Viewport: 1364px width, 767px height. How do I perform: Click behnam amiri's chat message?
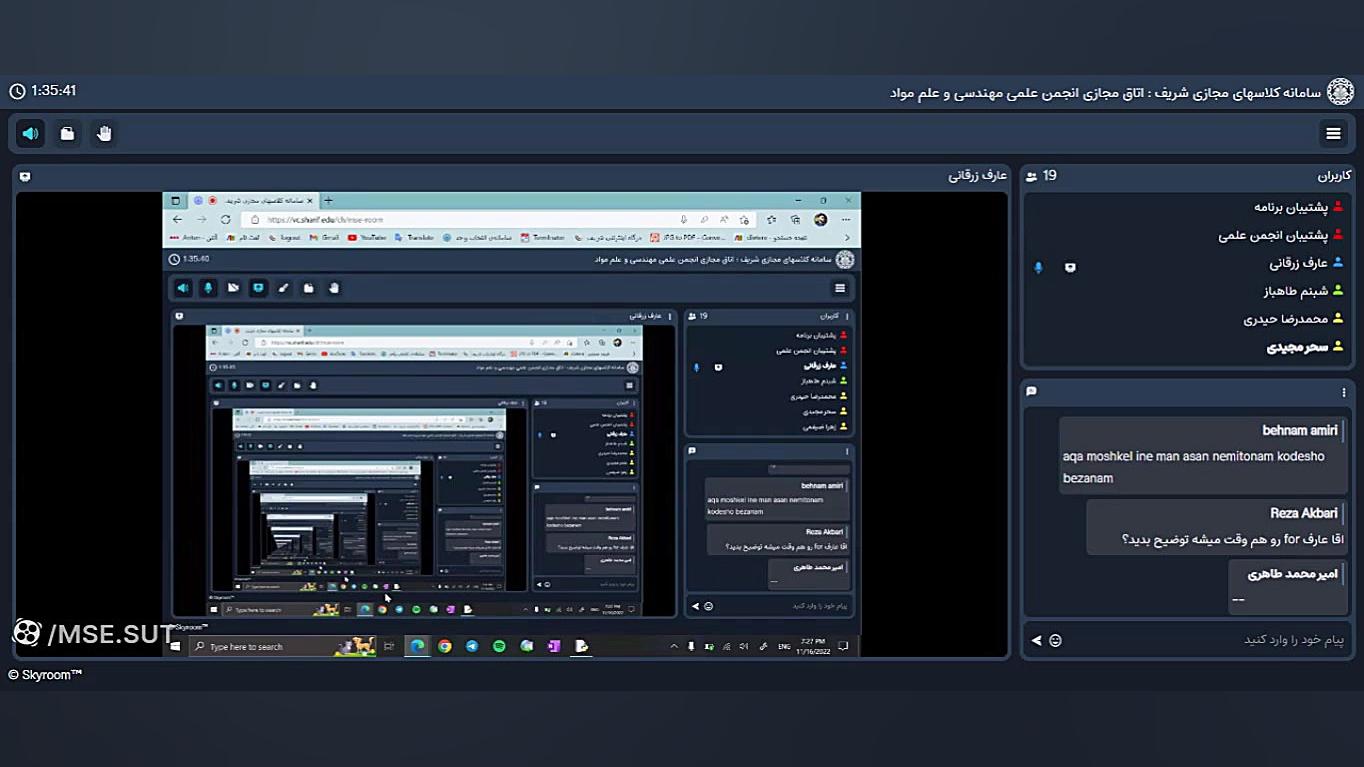coord(1201,454)
